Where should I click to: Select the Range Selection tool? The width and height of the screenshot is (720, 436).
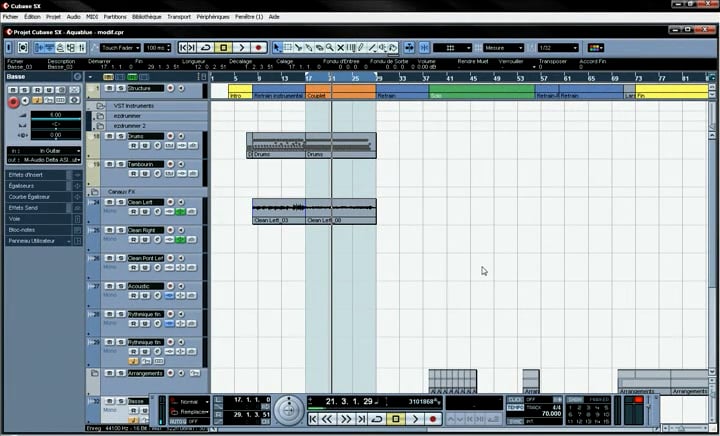[288, 48]
